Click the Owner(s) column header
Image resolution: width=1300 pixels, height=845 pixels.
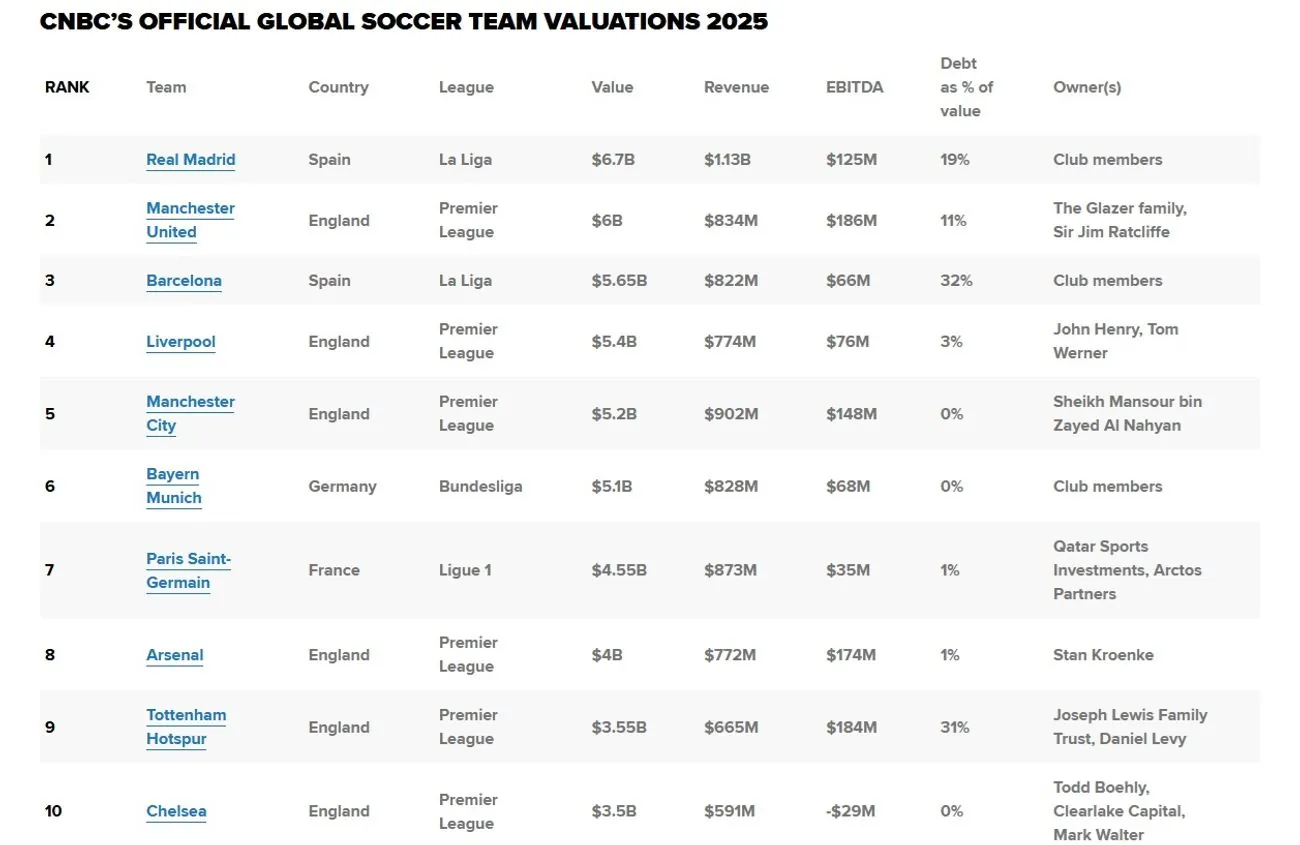(x=1087, y=87)
